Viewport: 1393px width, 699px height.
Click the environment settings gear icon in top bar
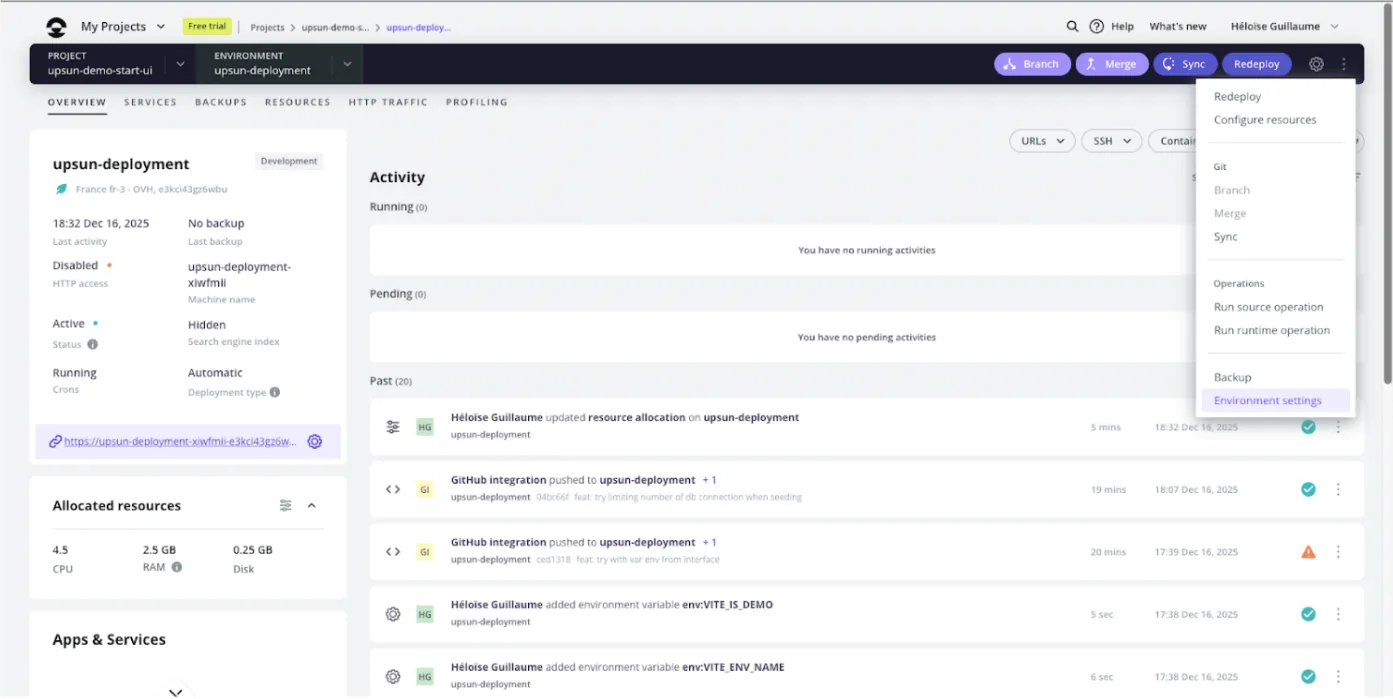[1316, 64]
